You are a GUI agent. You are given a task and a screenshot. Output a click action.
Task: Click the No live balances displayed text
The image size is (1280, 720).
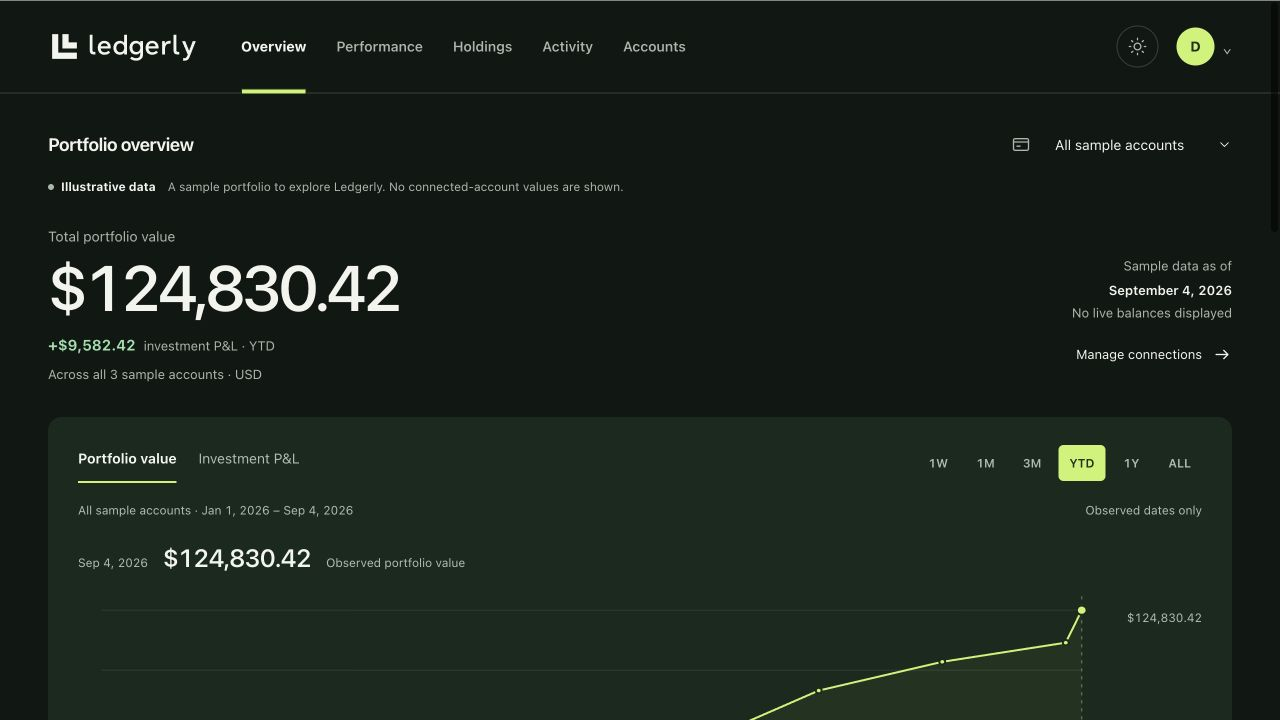[x=1151, y=314]
